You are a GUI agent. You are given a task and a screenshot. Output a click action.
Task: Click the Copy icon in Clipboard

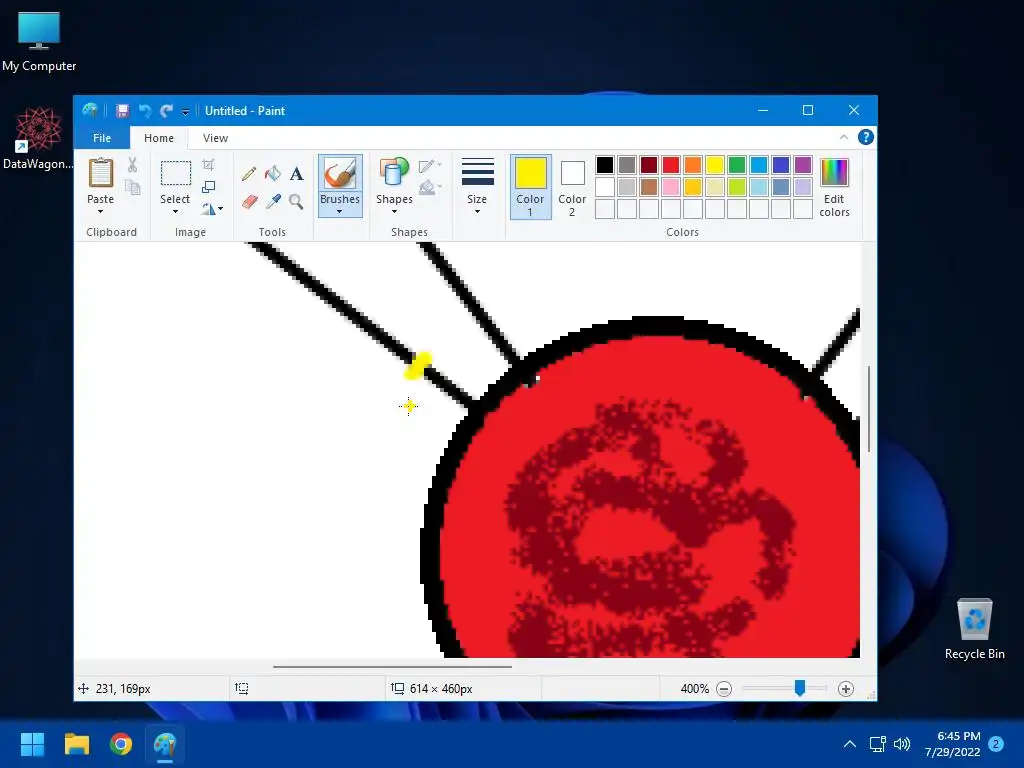[x=133, y=187]
